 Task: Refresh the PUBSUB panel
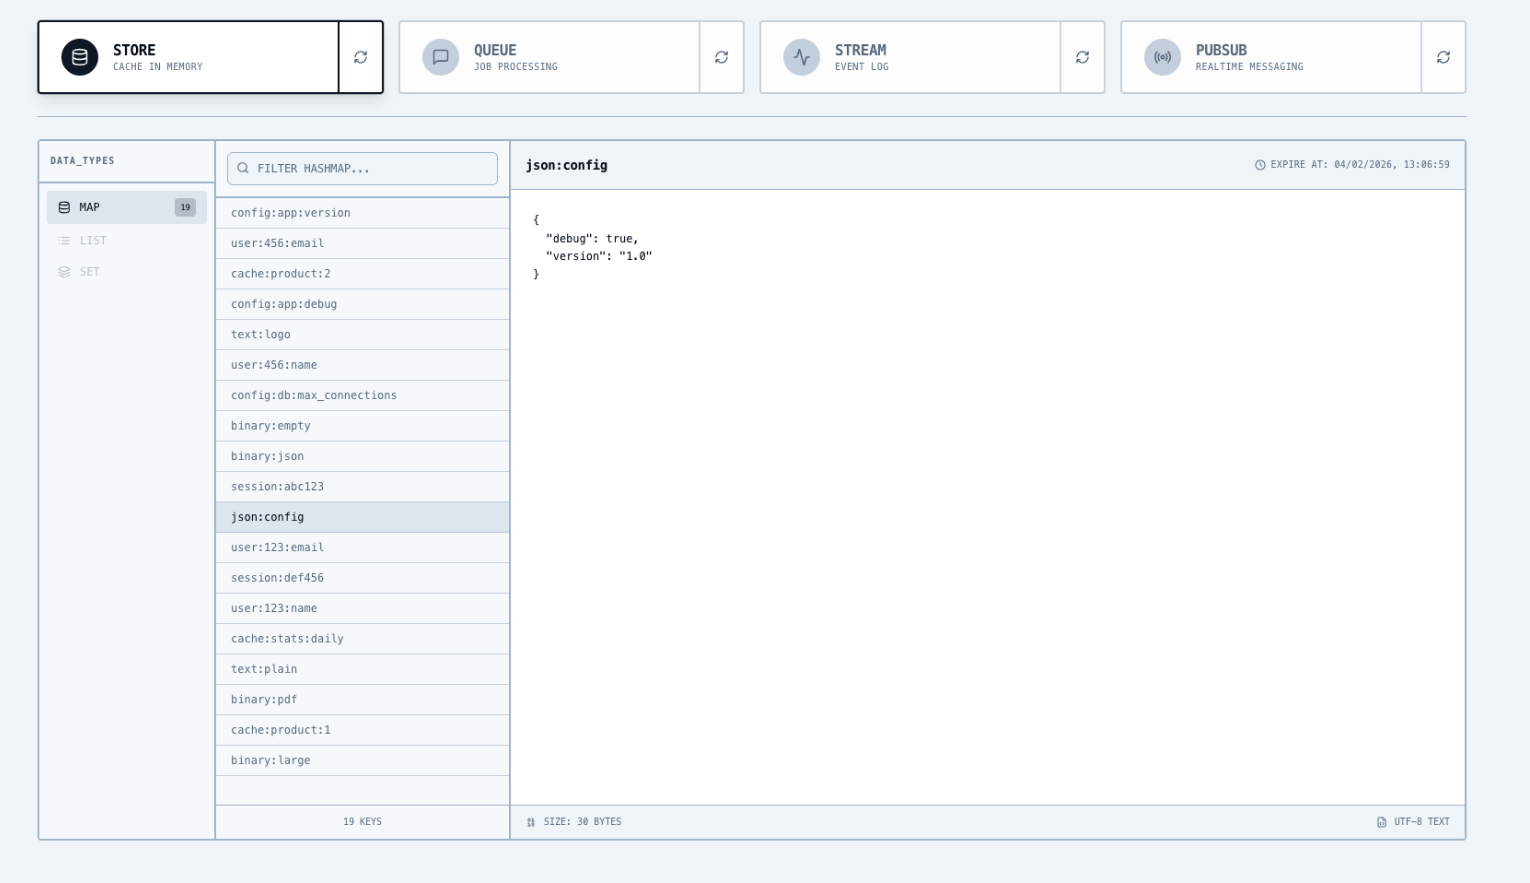point(1443,57)
